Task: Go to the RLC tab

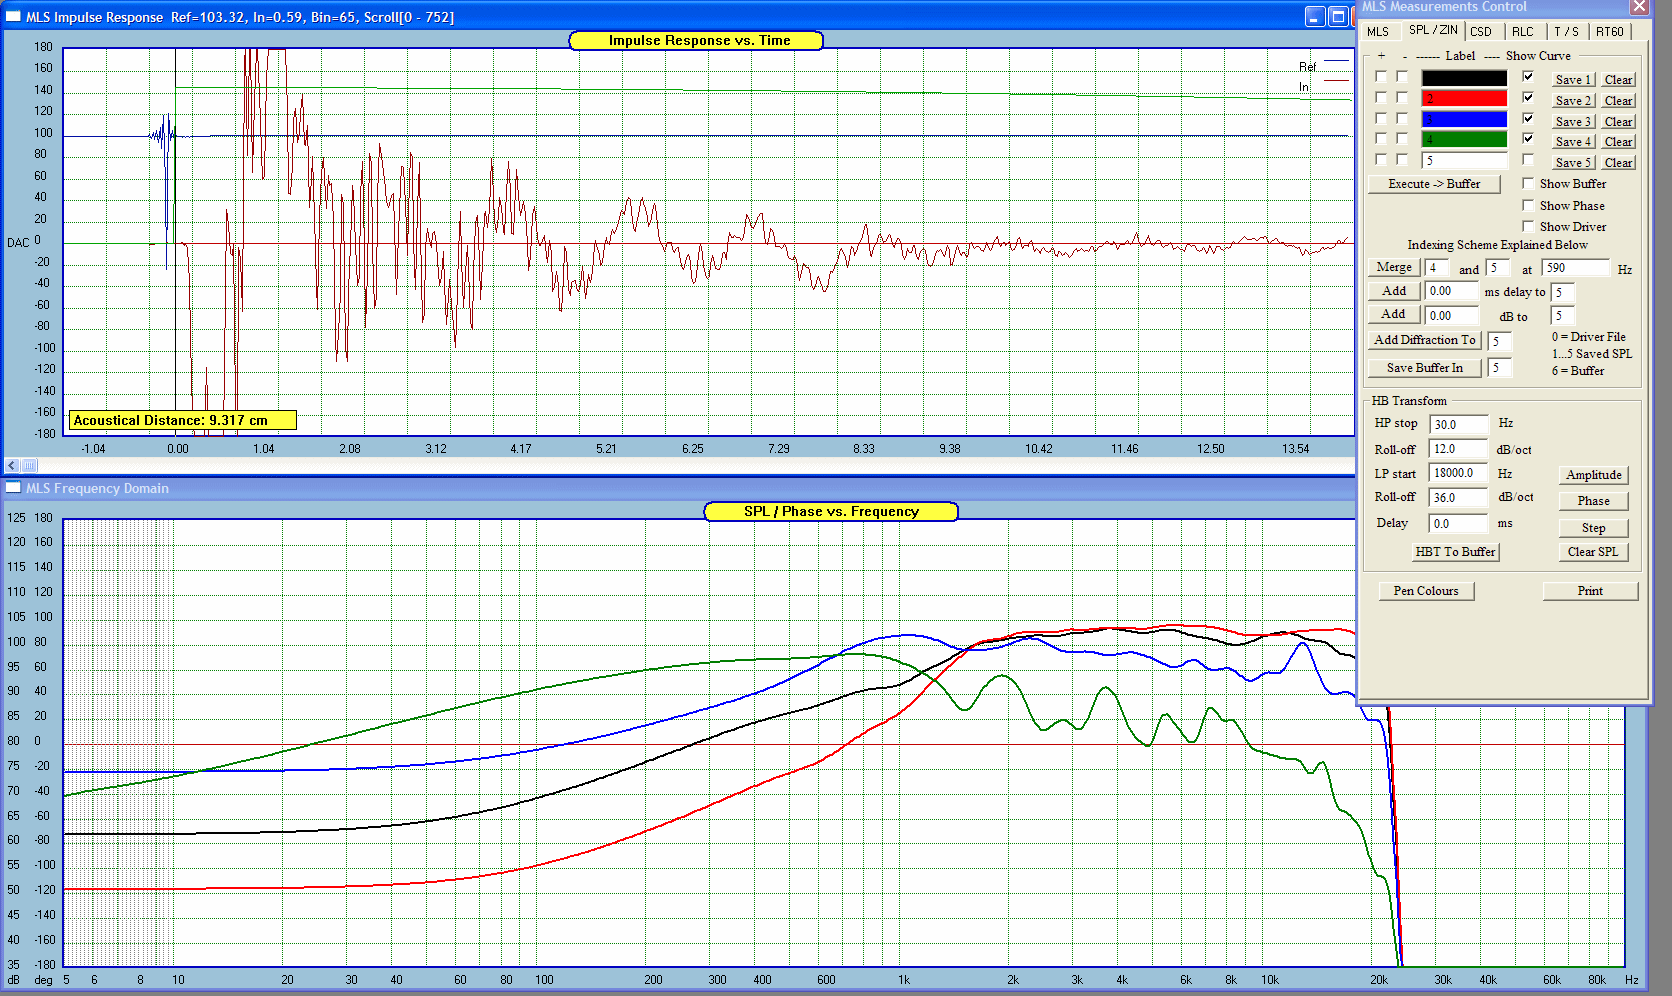Action: click(x=1523, y=32)
